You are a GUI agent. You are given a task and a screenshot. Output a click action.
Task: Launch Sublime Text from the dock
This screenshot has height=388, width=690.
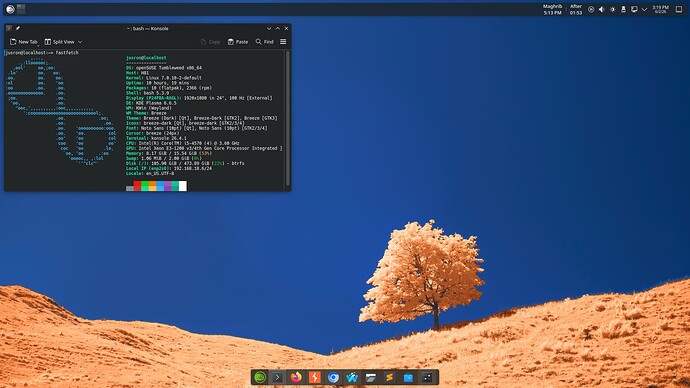click(389, 377)
